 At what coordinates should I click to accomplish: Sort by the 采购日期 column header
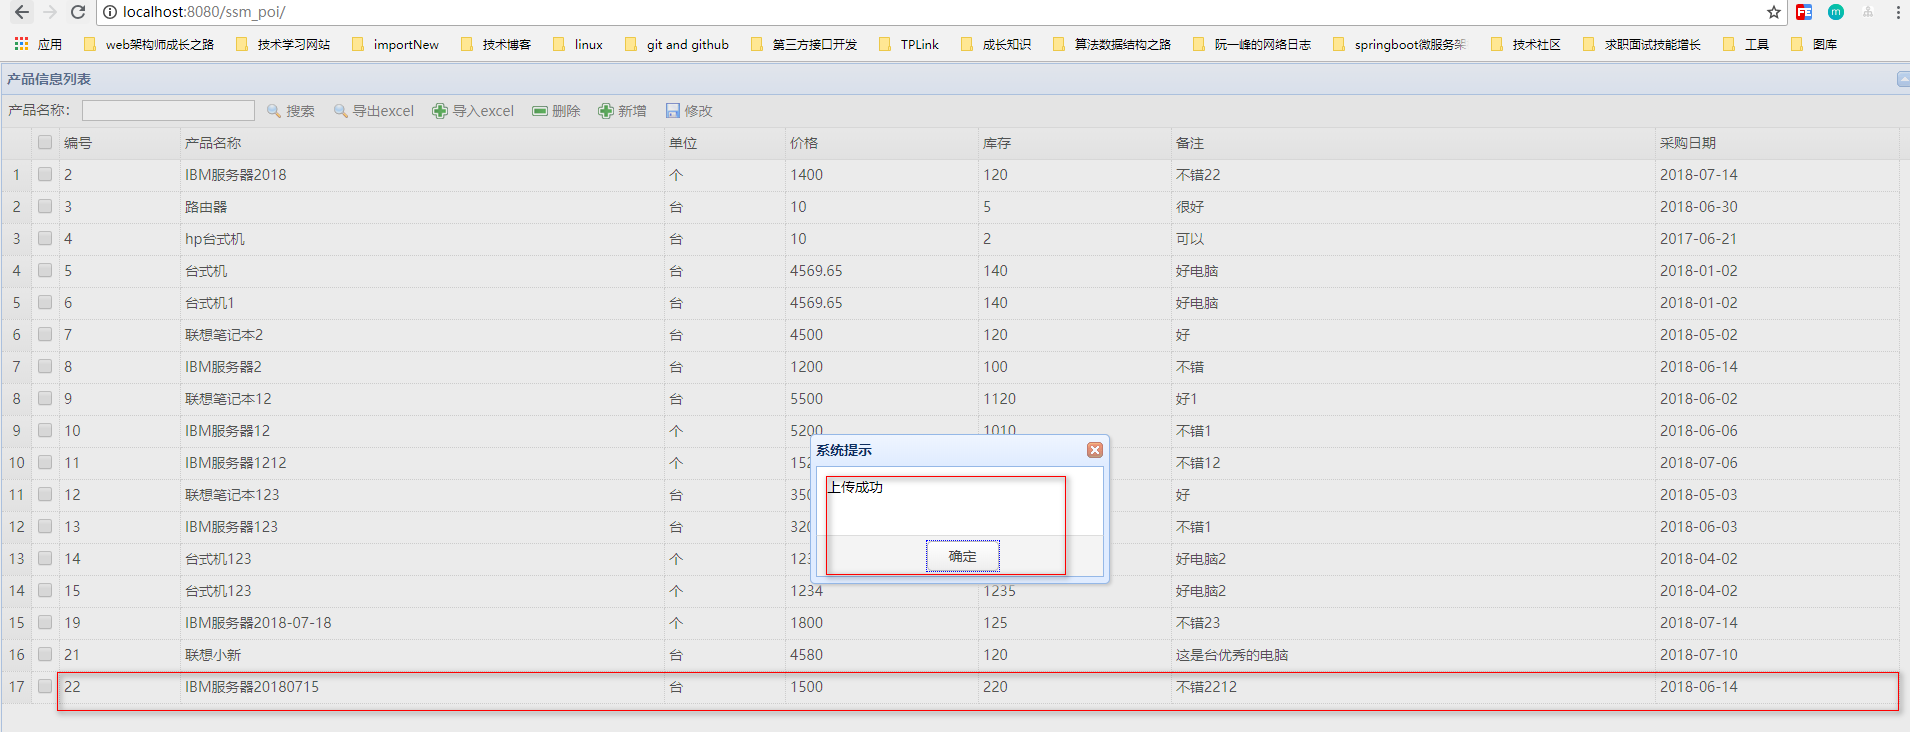(1777, 143)
